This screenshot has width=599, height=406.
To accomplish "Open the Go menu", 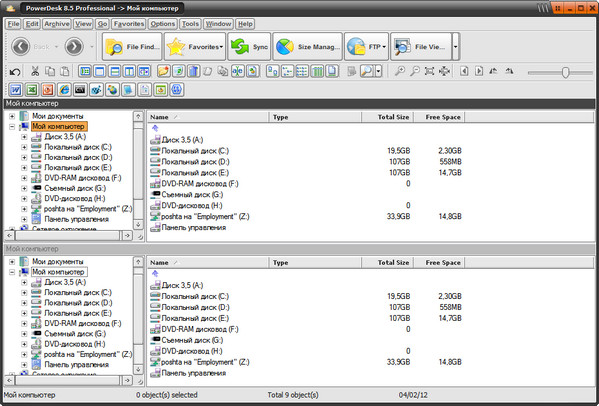I will pyautogui.click(x=102, y=24).
